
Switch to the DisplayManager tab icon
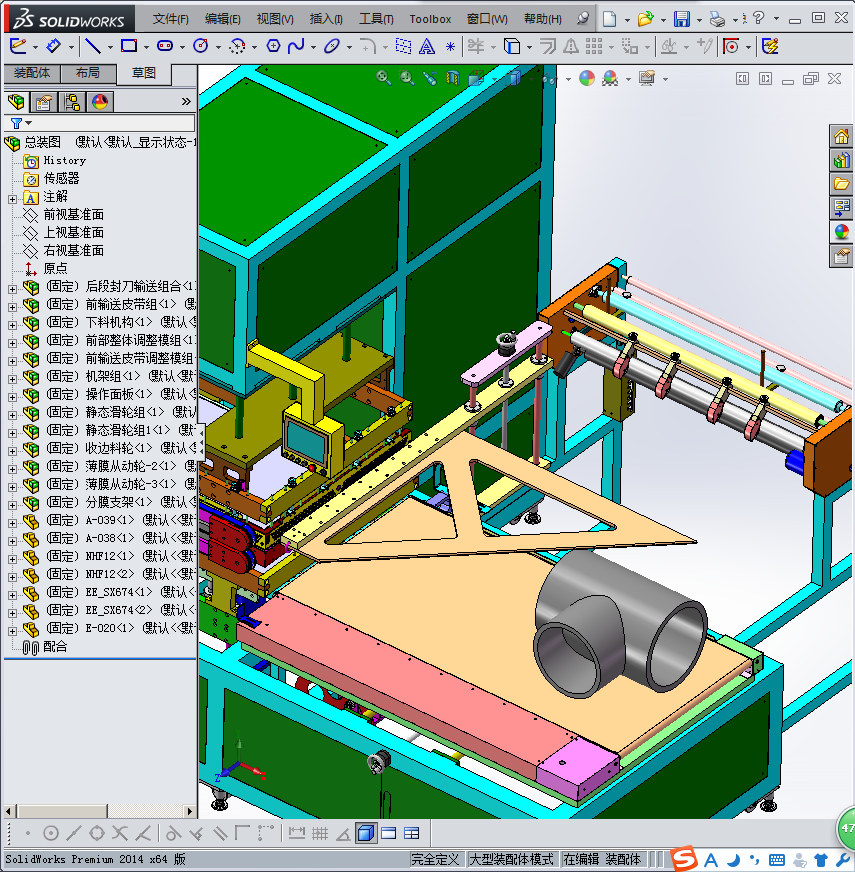pos(100,102)
